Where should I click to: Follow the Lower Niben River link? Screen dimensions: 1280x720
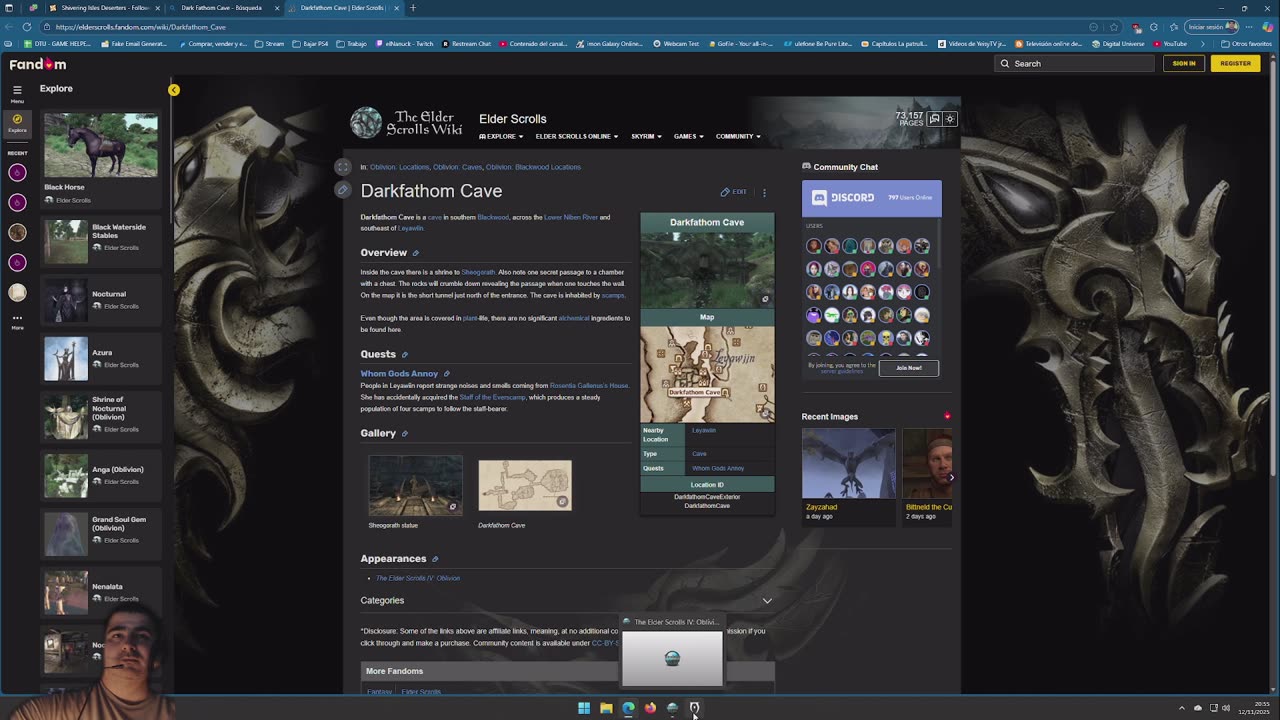(571, 217)
